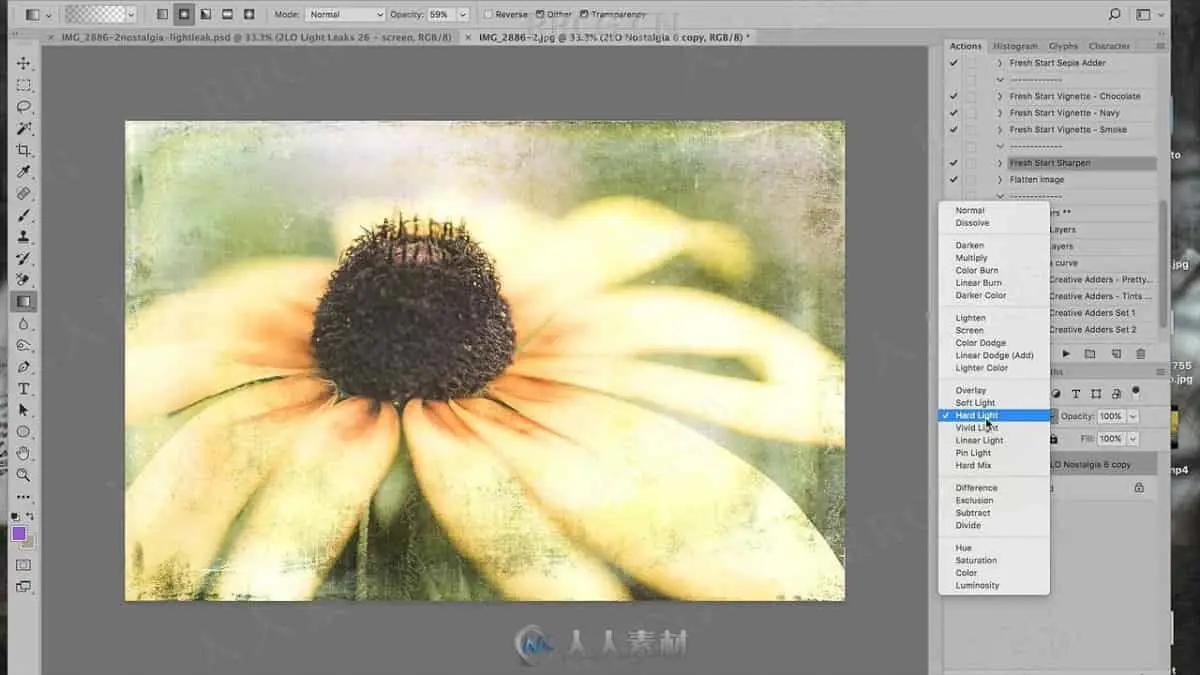Delete action using the trash icon
Image resolution: width=1200 pixels, height=675 pixels.
(1141, 353)
